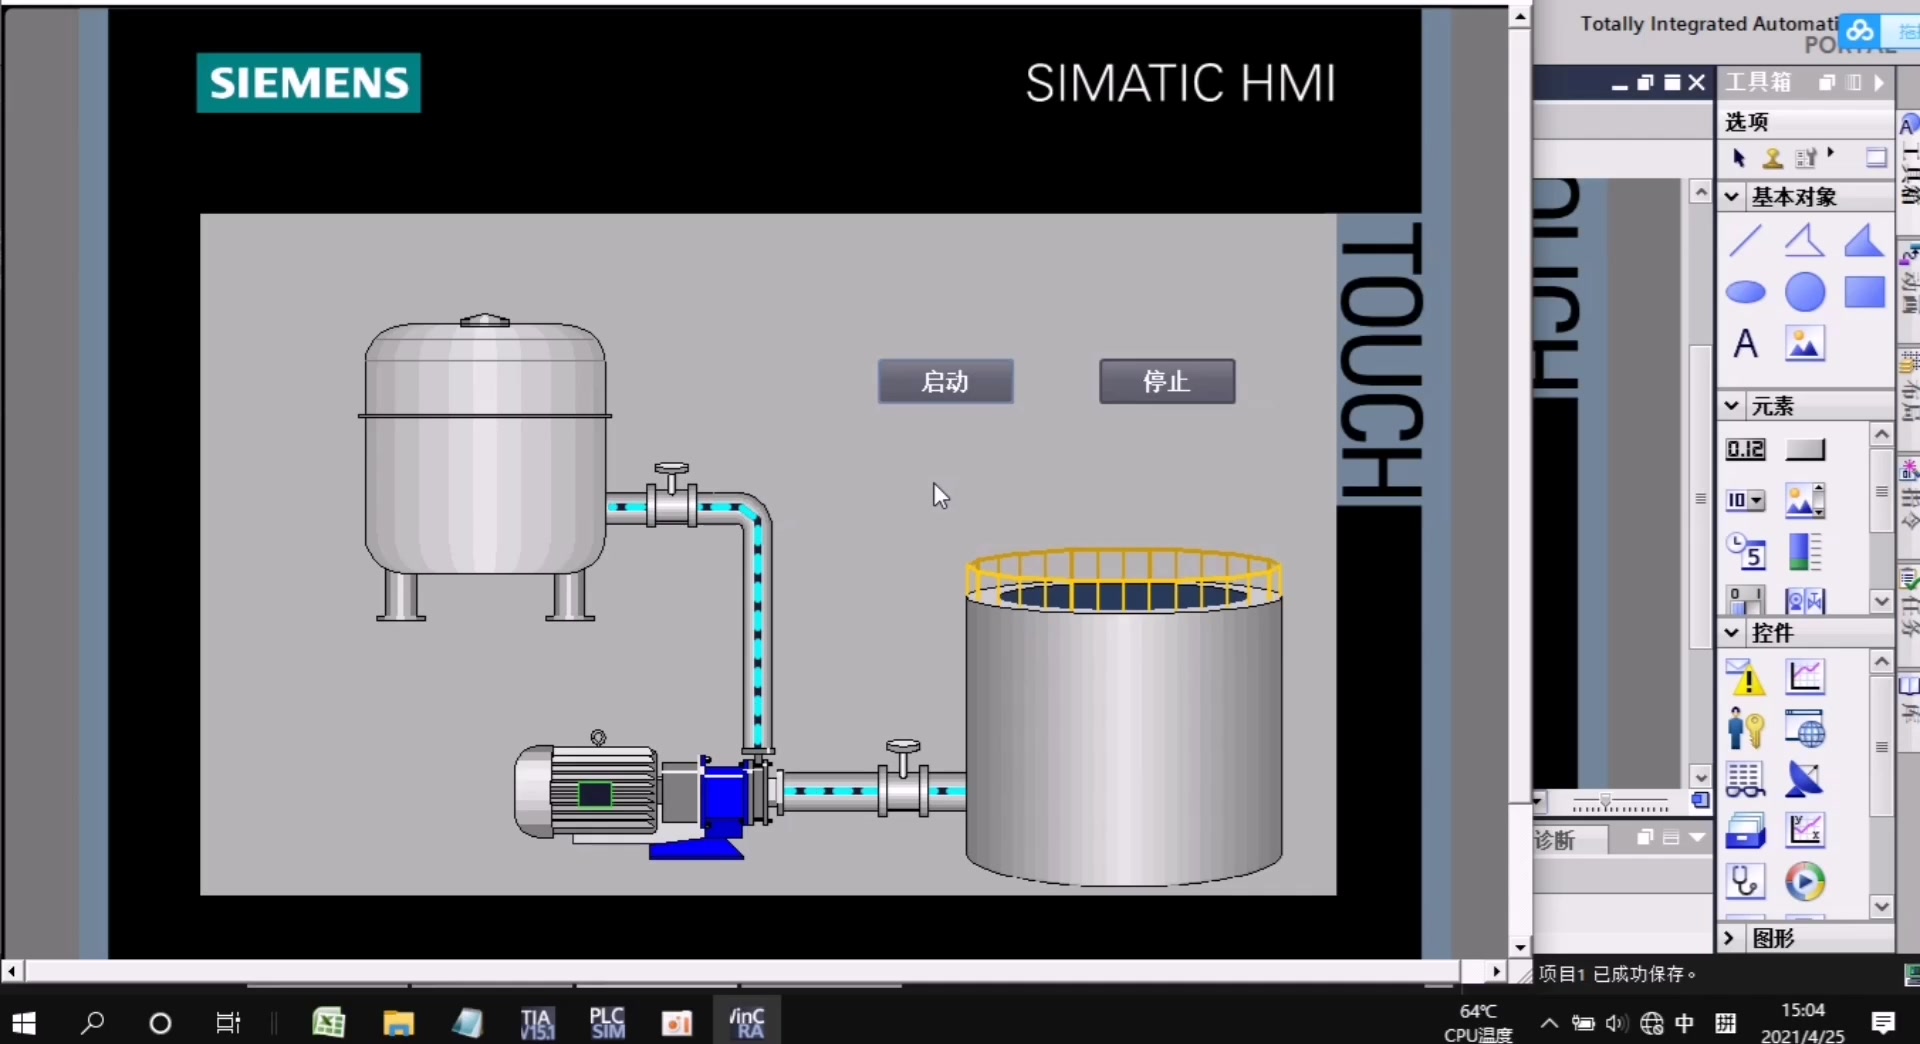Open the diagnostics pane dropdown arrow
The image size is (1920, 1044).
[1697, 838]
